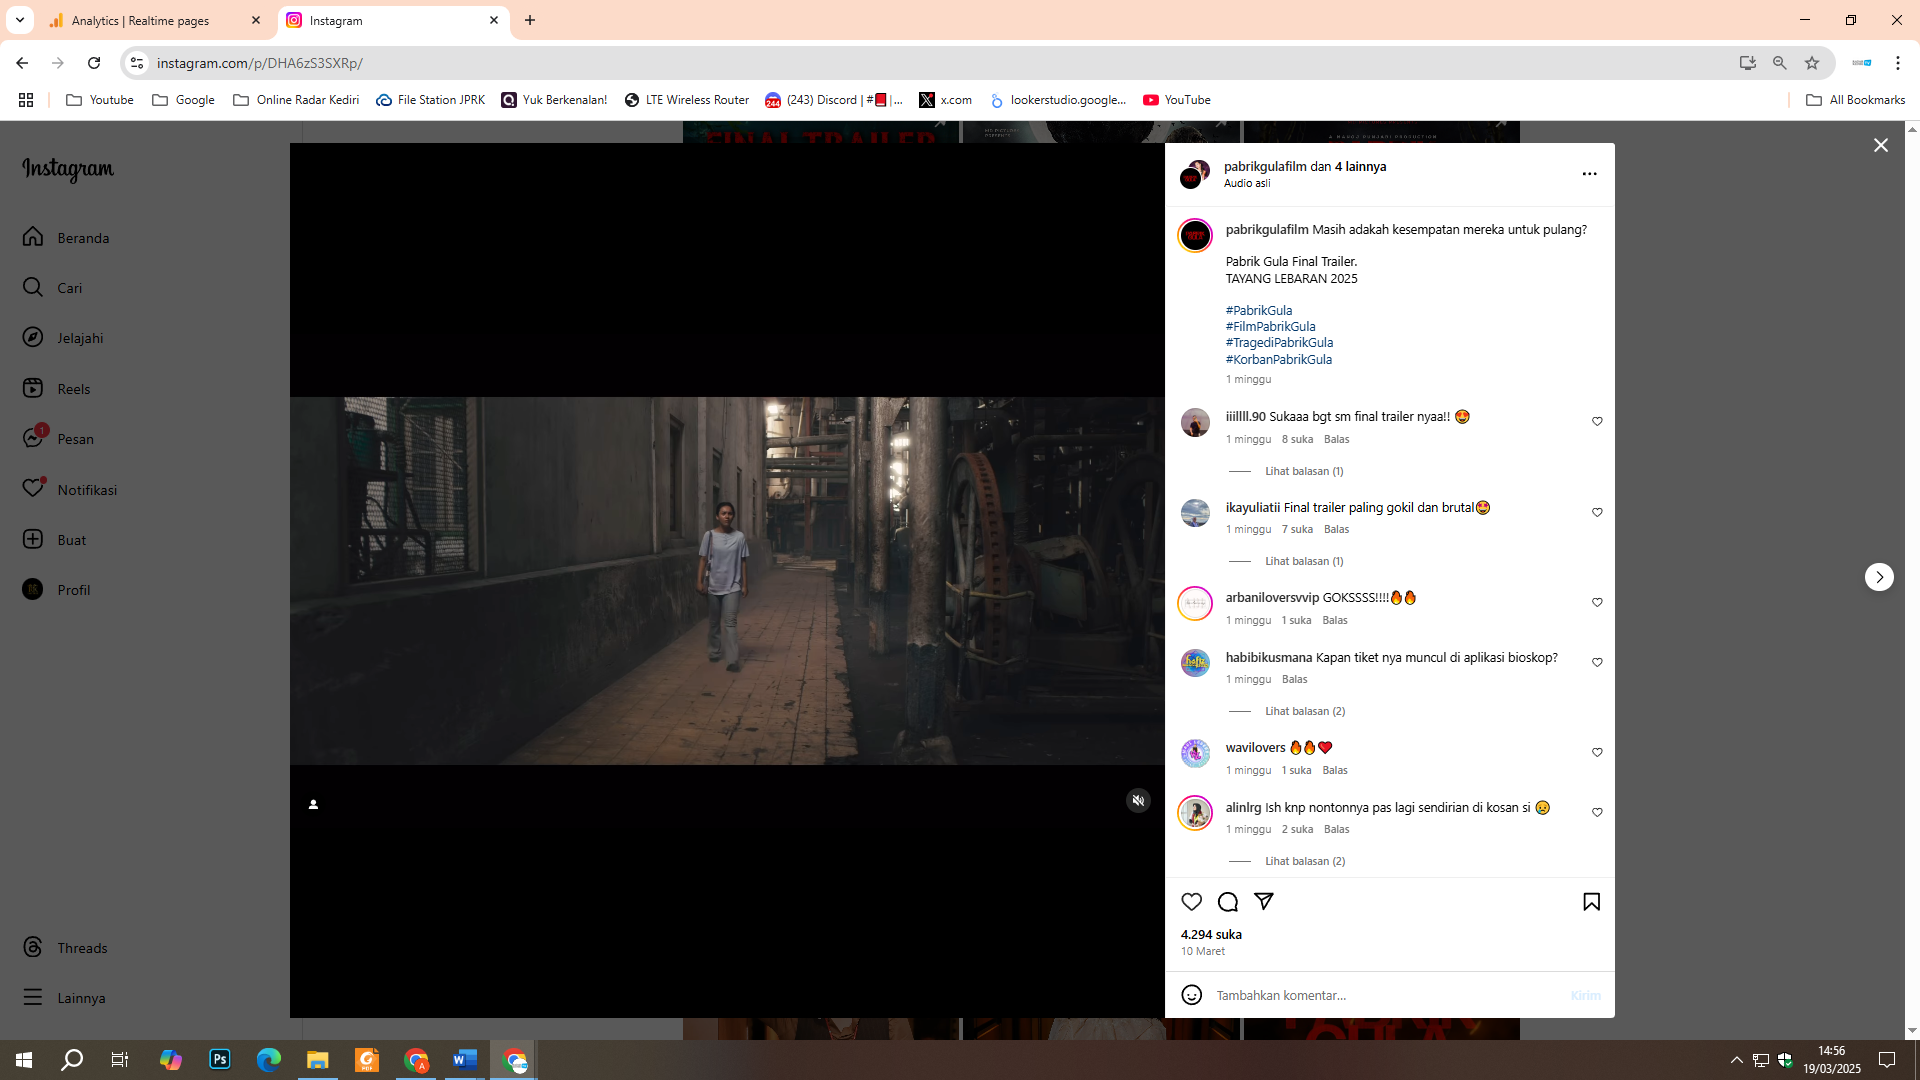Click the Kirim button

[1585, 995]
